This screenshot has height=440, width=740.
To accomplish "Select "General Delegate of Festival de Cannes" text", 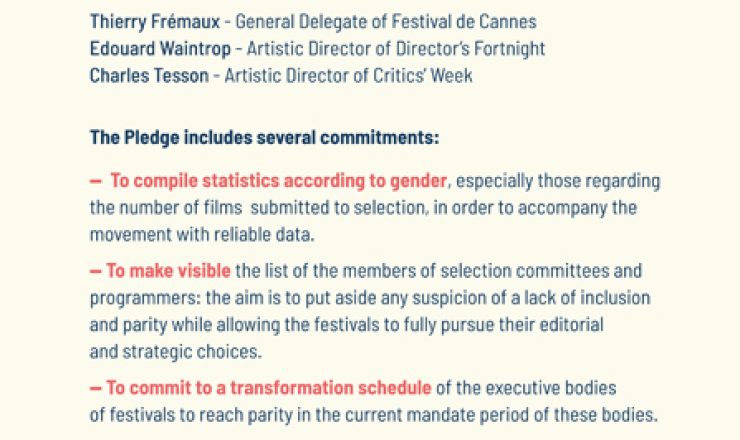I will pyautogui.click(x=385, y=21).
